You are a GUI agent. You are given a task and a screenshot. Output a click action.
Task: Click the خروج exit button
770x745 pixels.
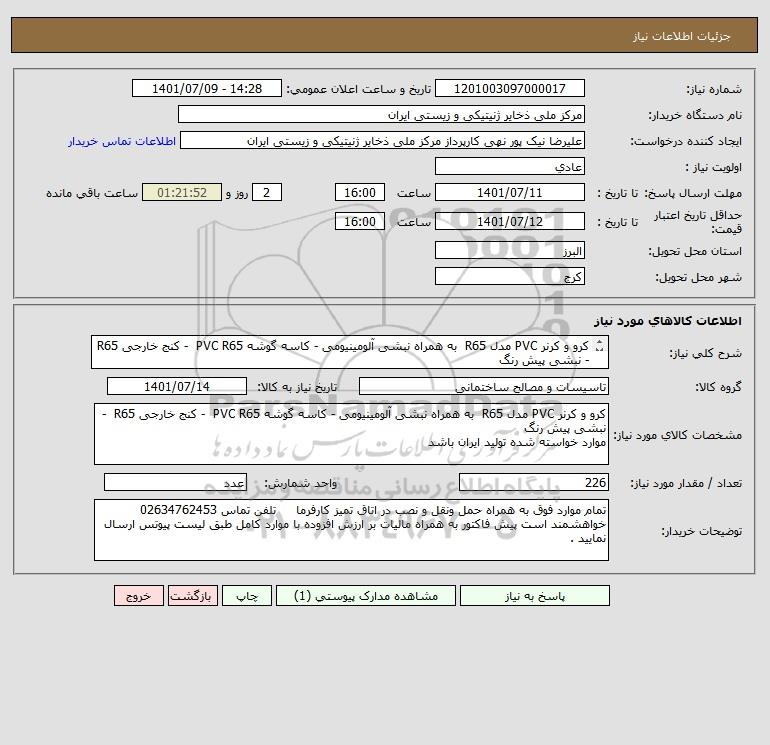[138, 596]
